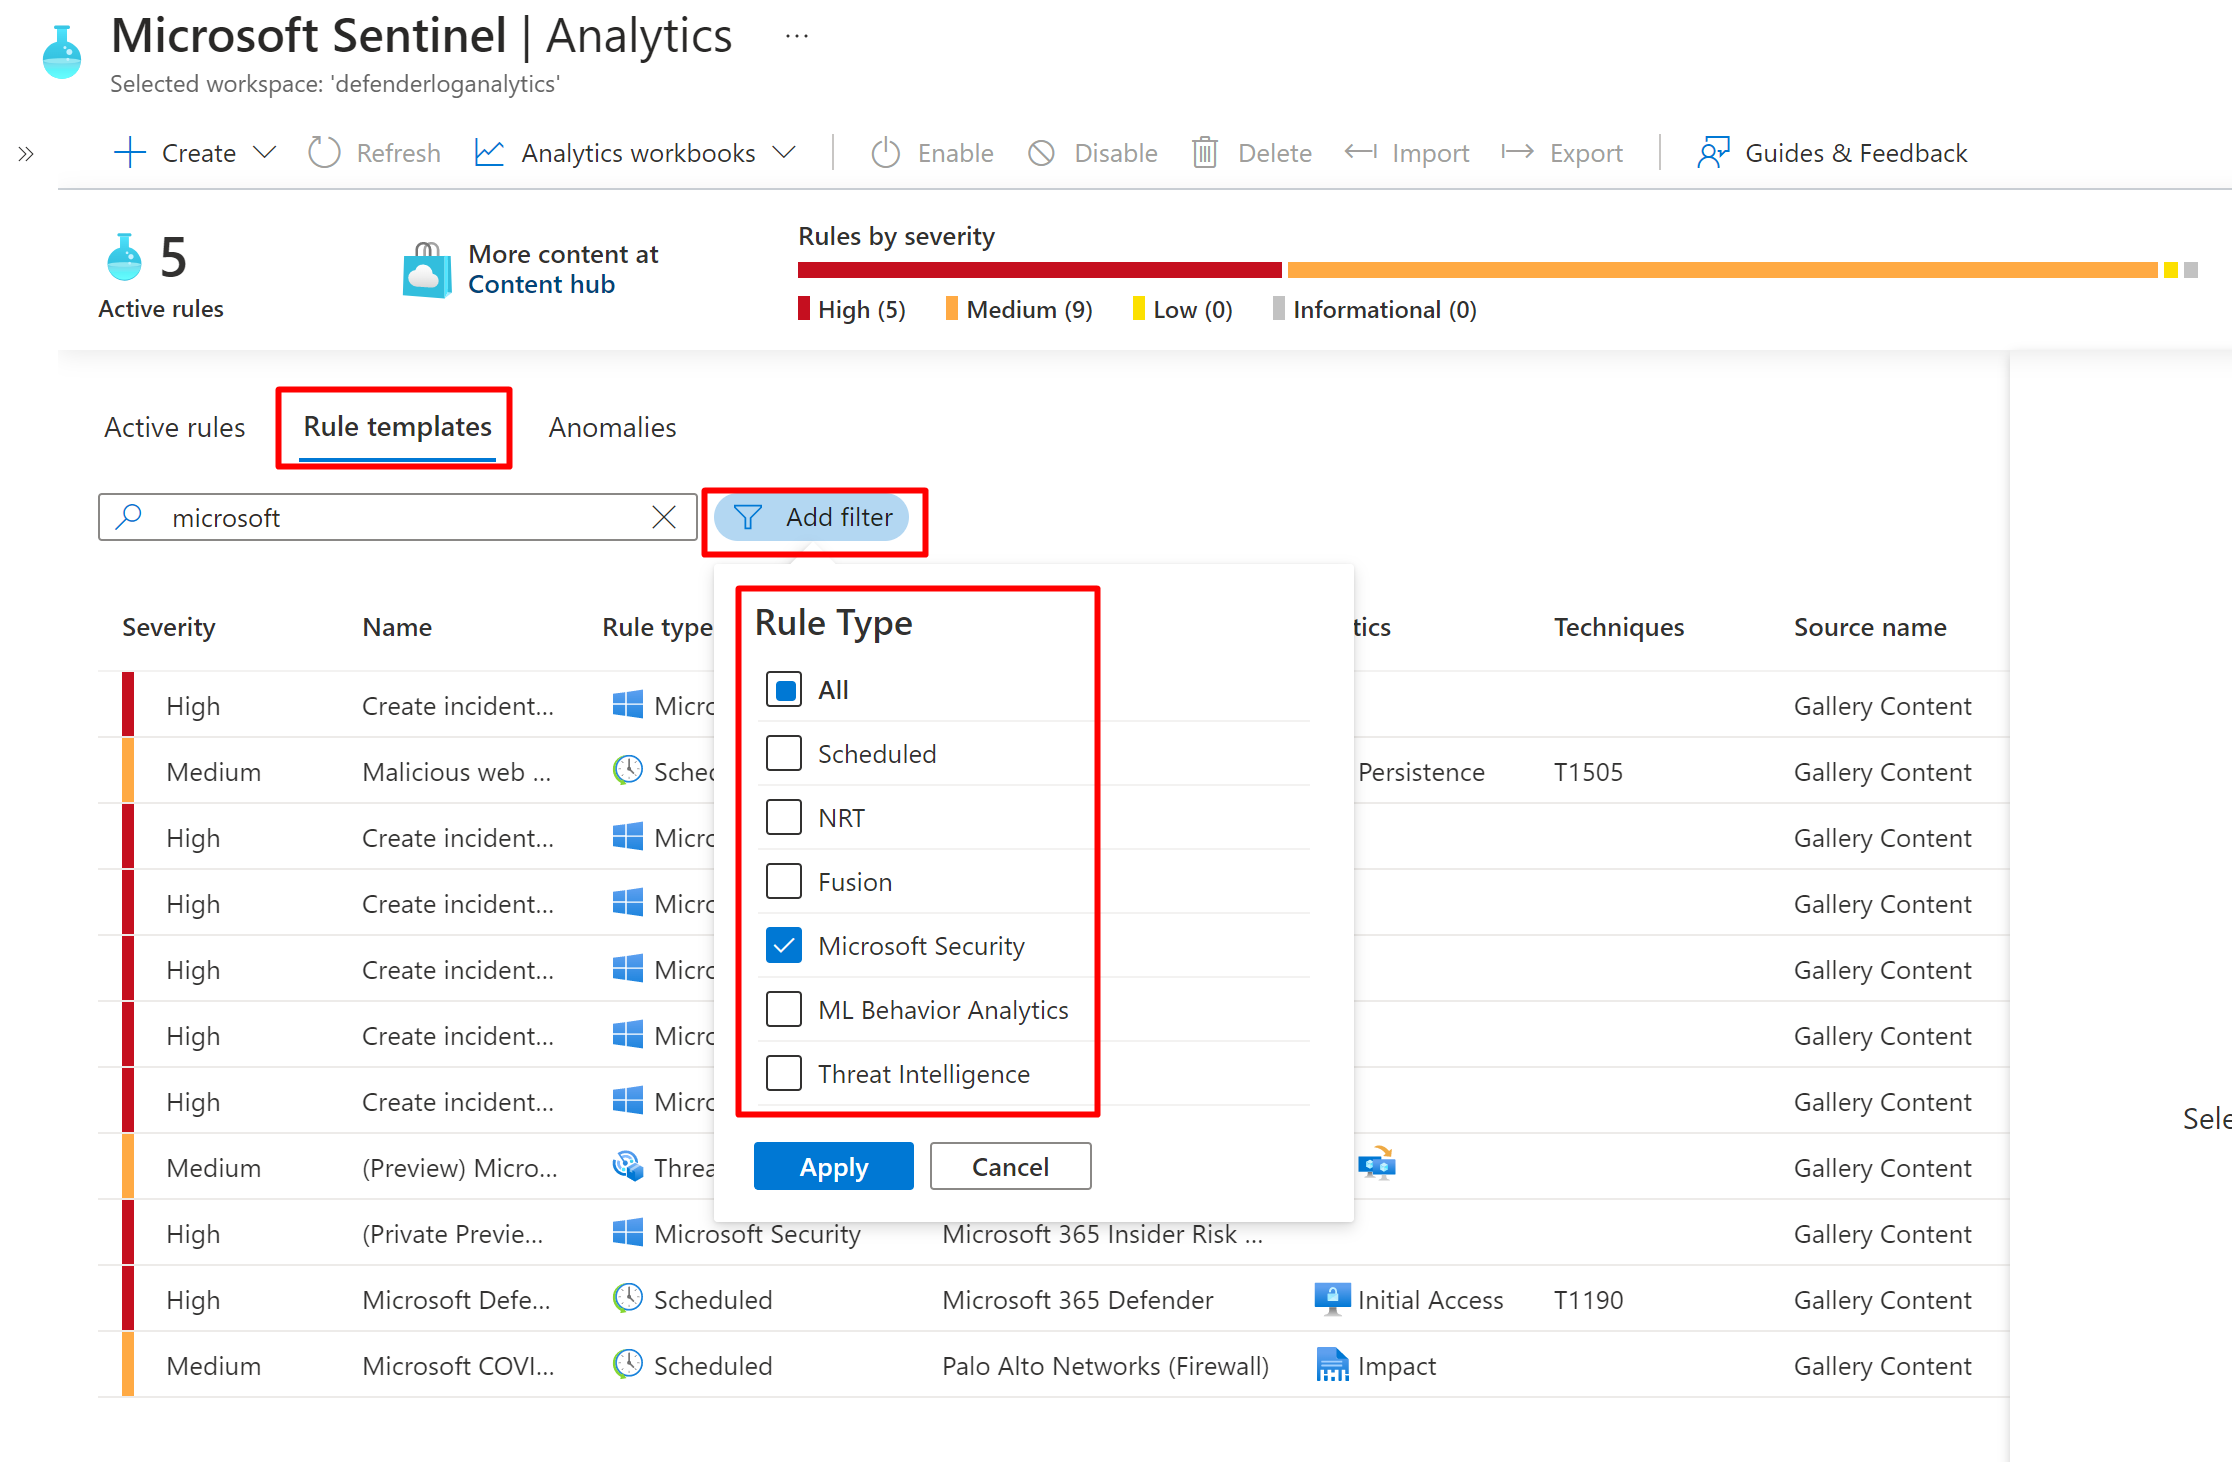This screenshot has height=1462, width=2232.
Task: Click the Disable rule icon
Action: [x=1041, y=153]
